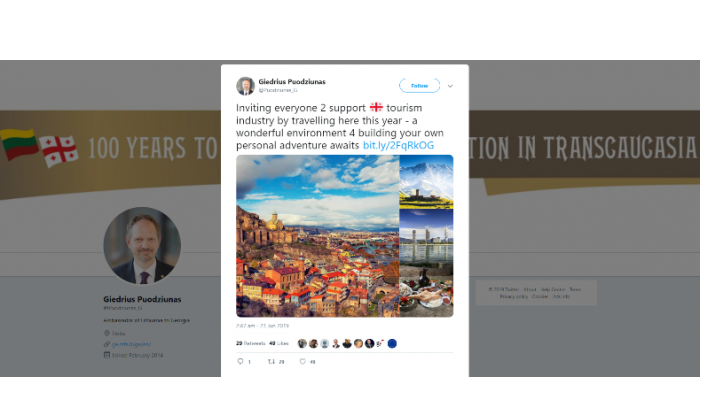The width and height of the screenshot is (710, 400).
Task: Open the bit.ly/2FqRkOG link
Action: [398, 145]
